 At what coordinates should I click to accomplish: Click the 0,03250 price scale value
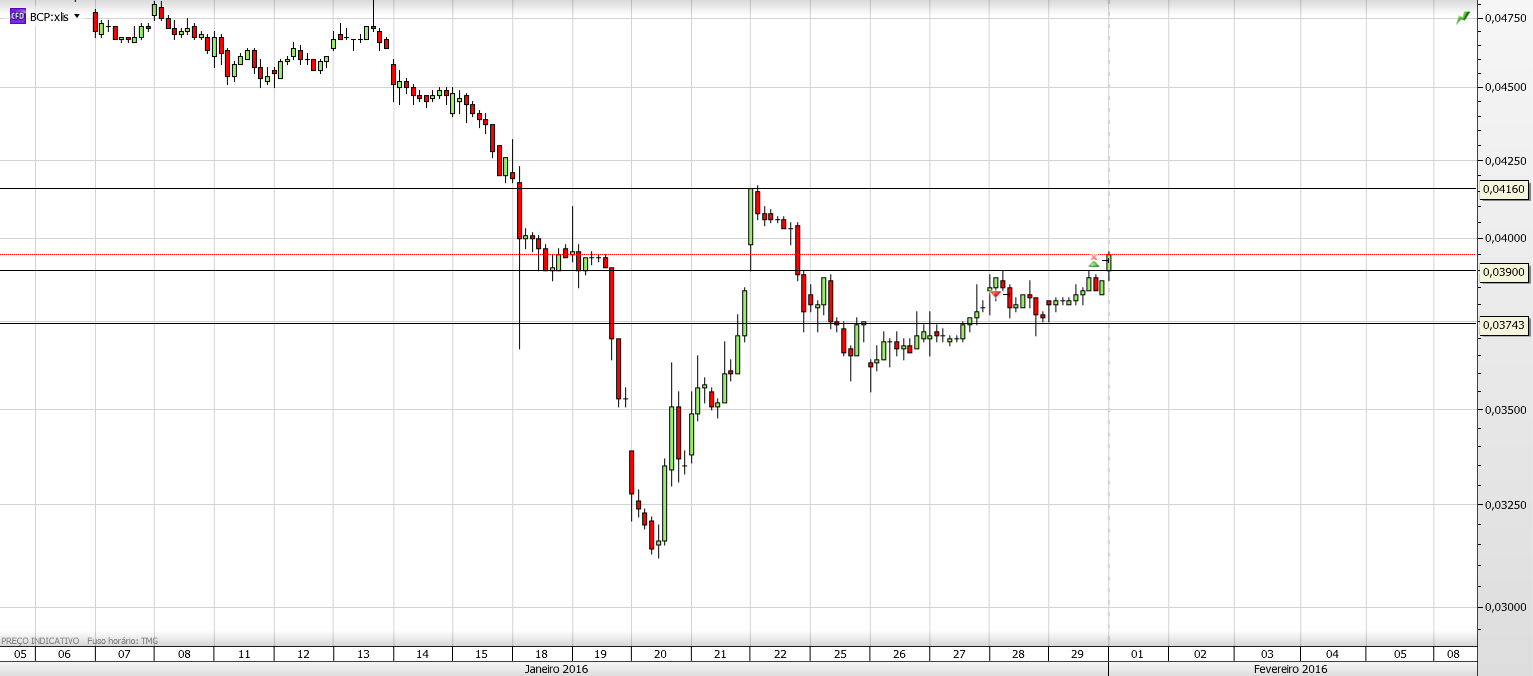click(1505, 504)
